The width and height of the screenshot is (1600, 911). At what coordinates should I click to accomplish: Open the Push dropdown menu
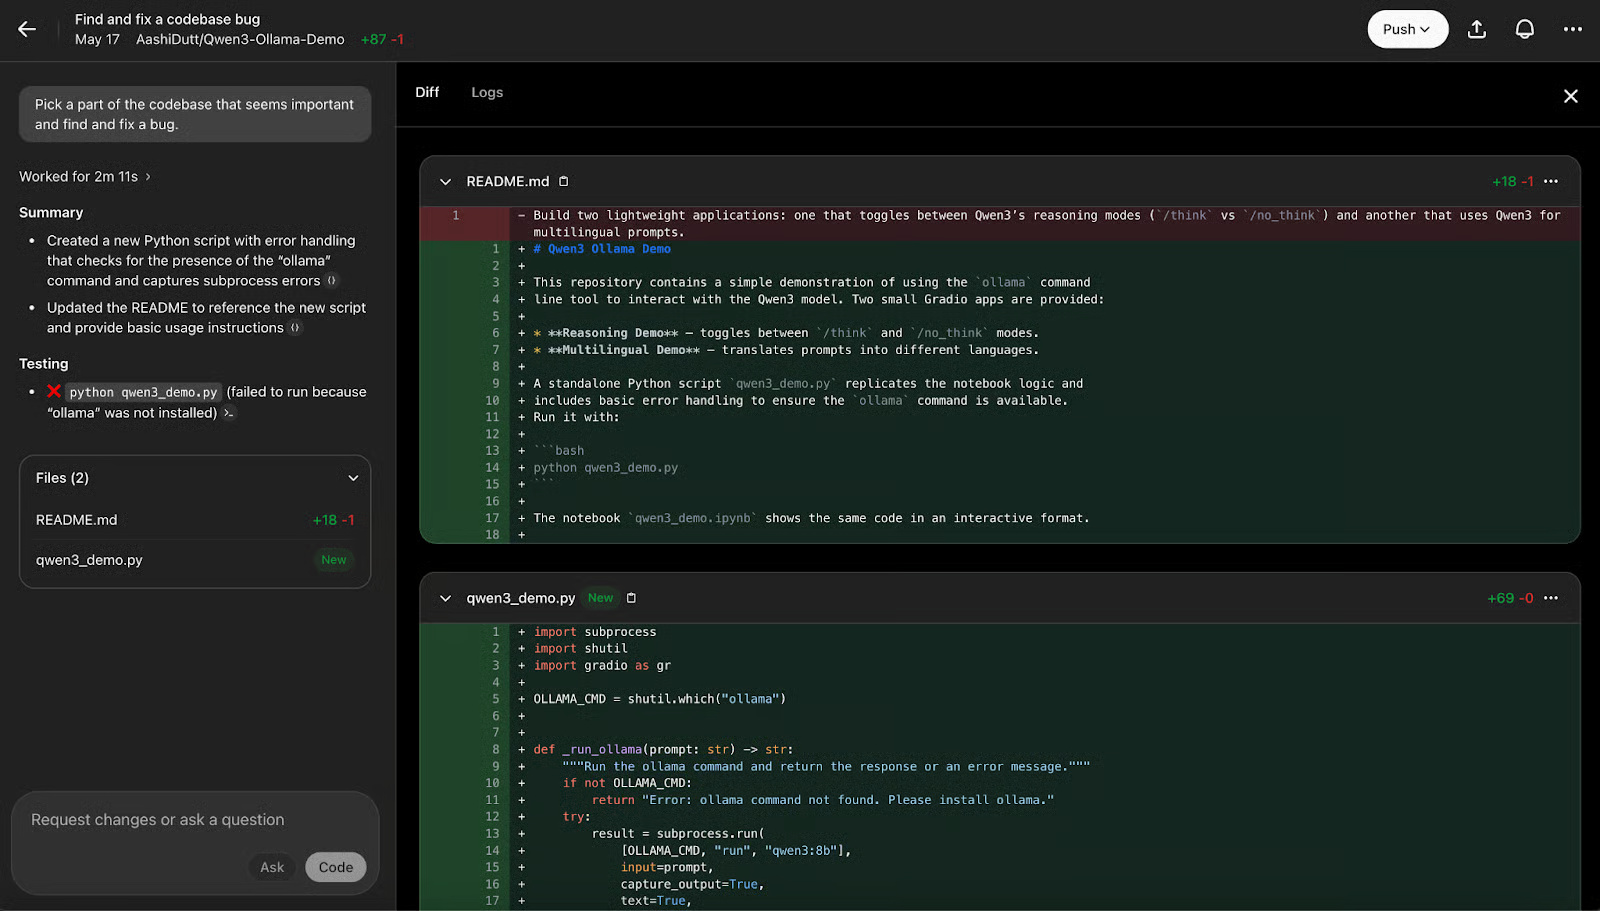coord(1406,29)
